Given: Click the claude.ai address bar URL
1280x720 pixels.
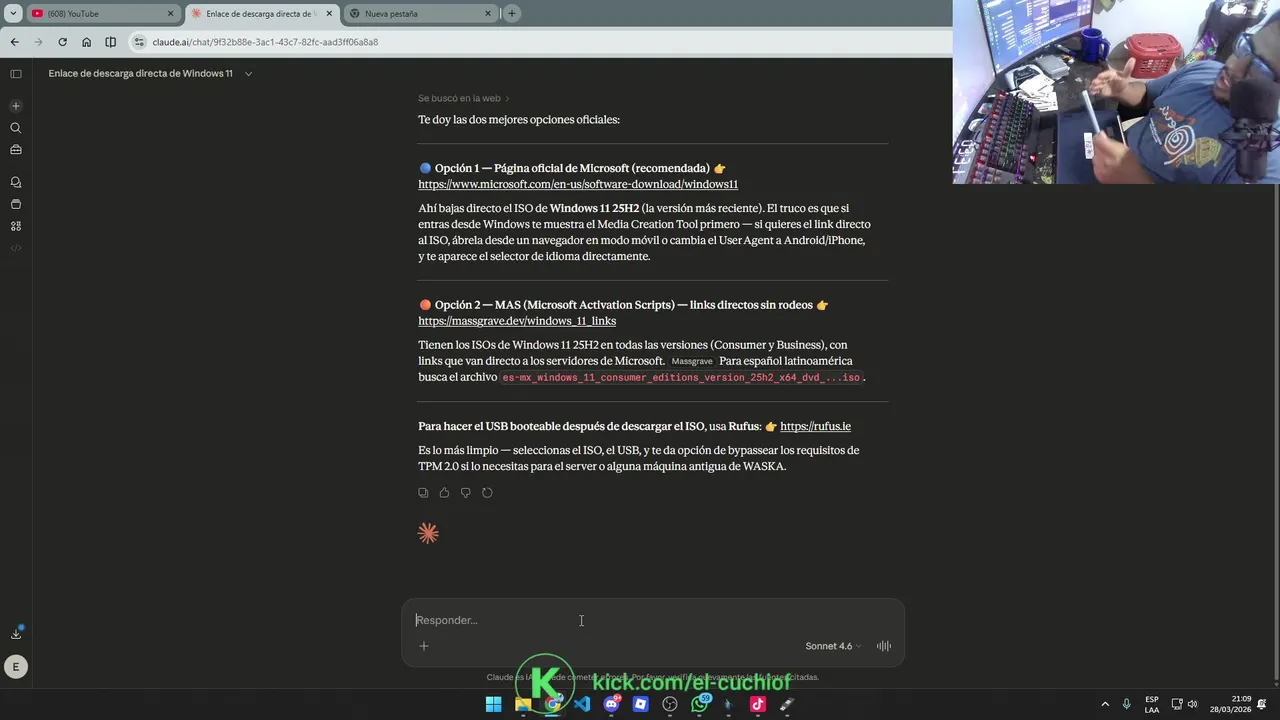Looking at the screenshot, I should (265, 42).
